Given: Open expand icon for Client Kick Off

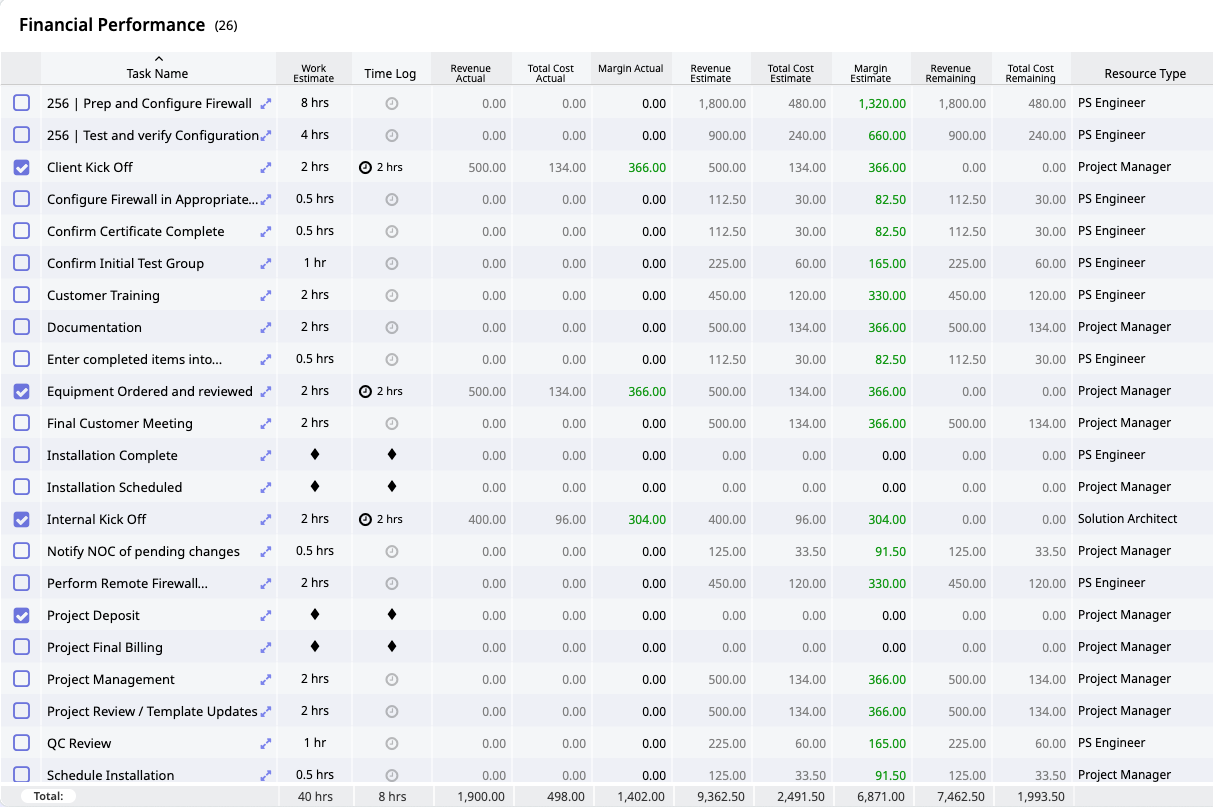Looking at the screenshot, I should 266,168.
